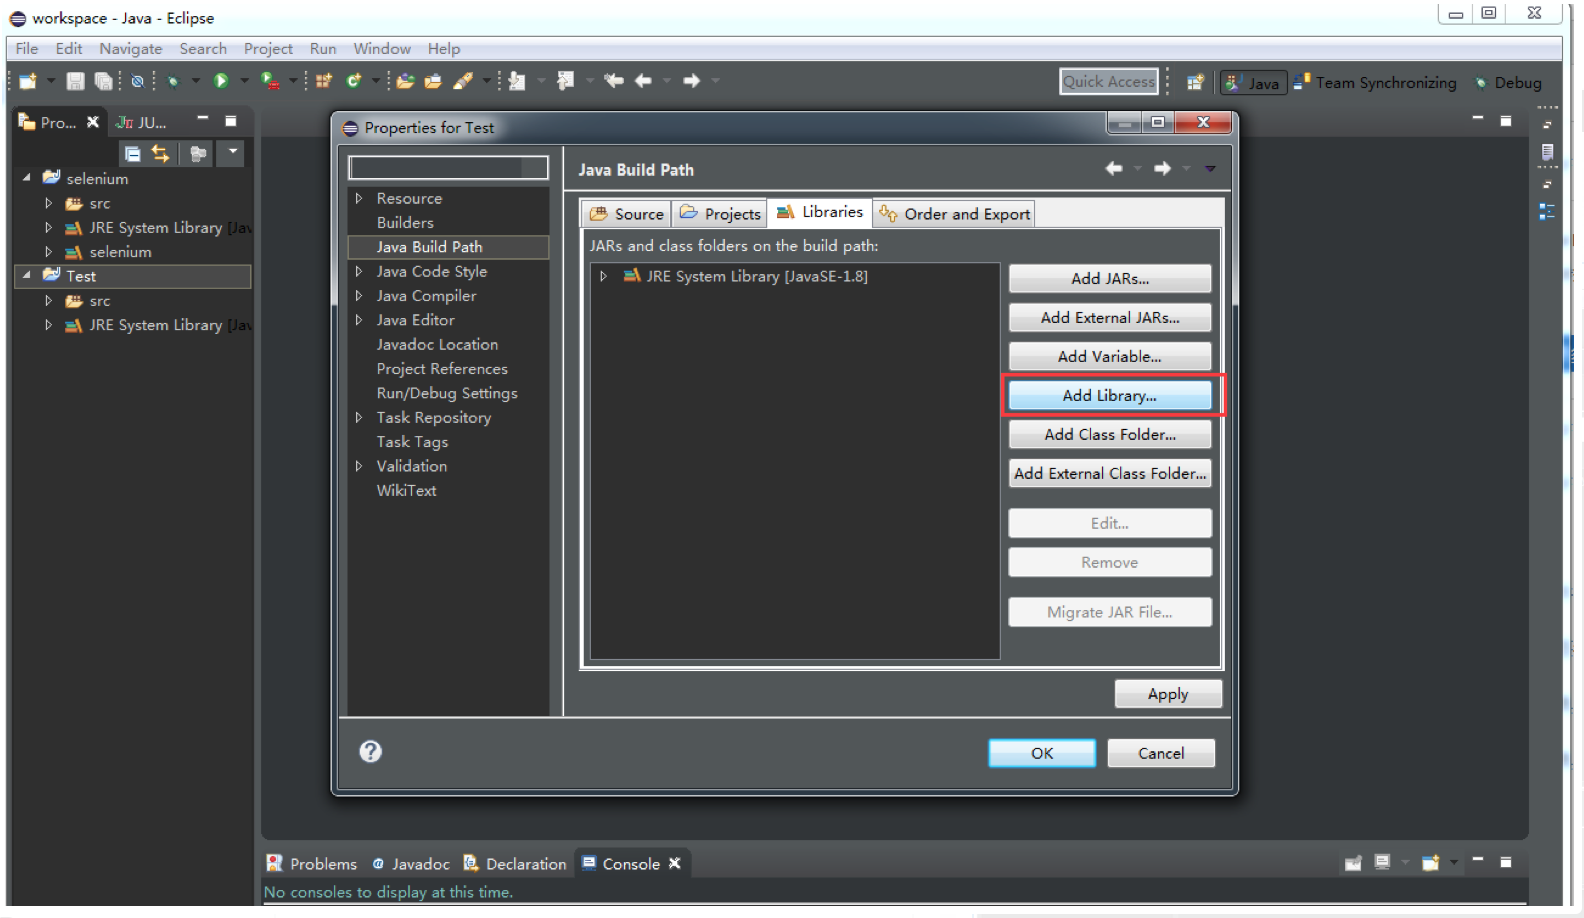
Task: Click the Run Last Tool (external tools) icon
Action: [x=270, y=81]
